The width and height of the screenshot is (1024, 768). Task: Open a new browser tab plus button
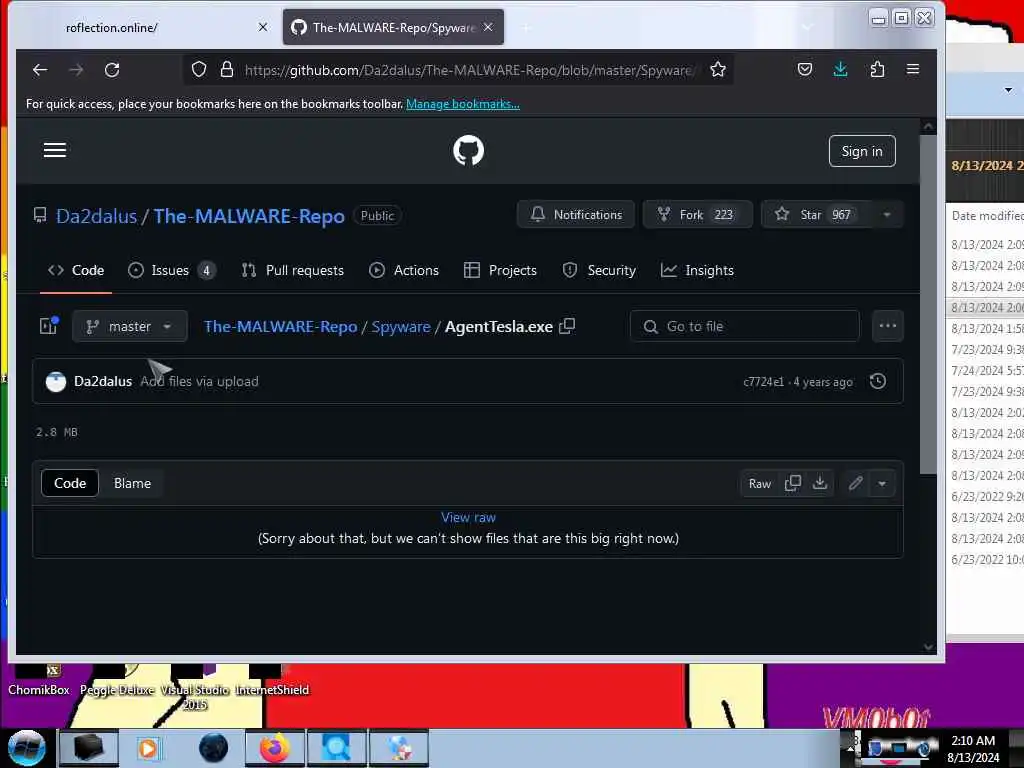(526, 27)
